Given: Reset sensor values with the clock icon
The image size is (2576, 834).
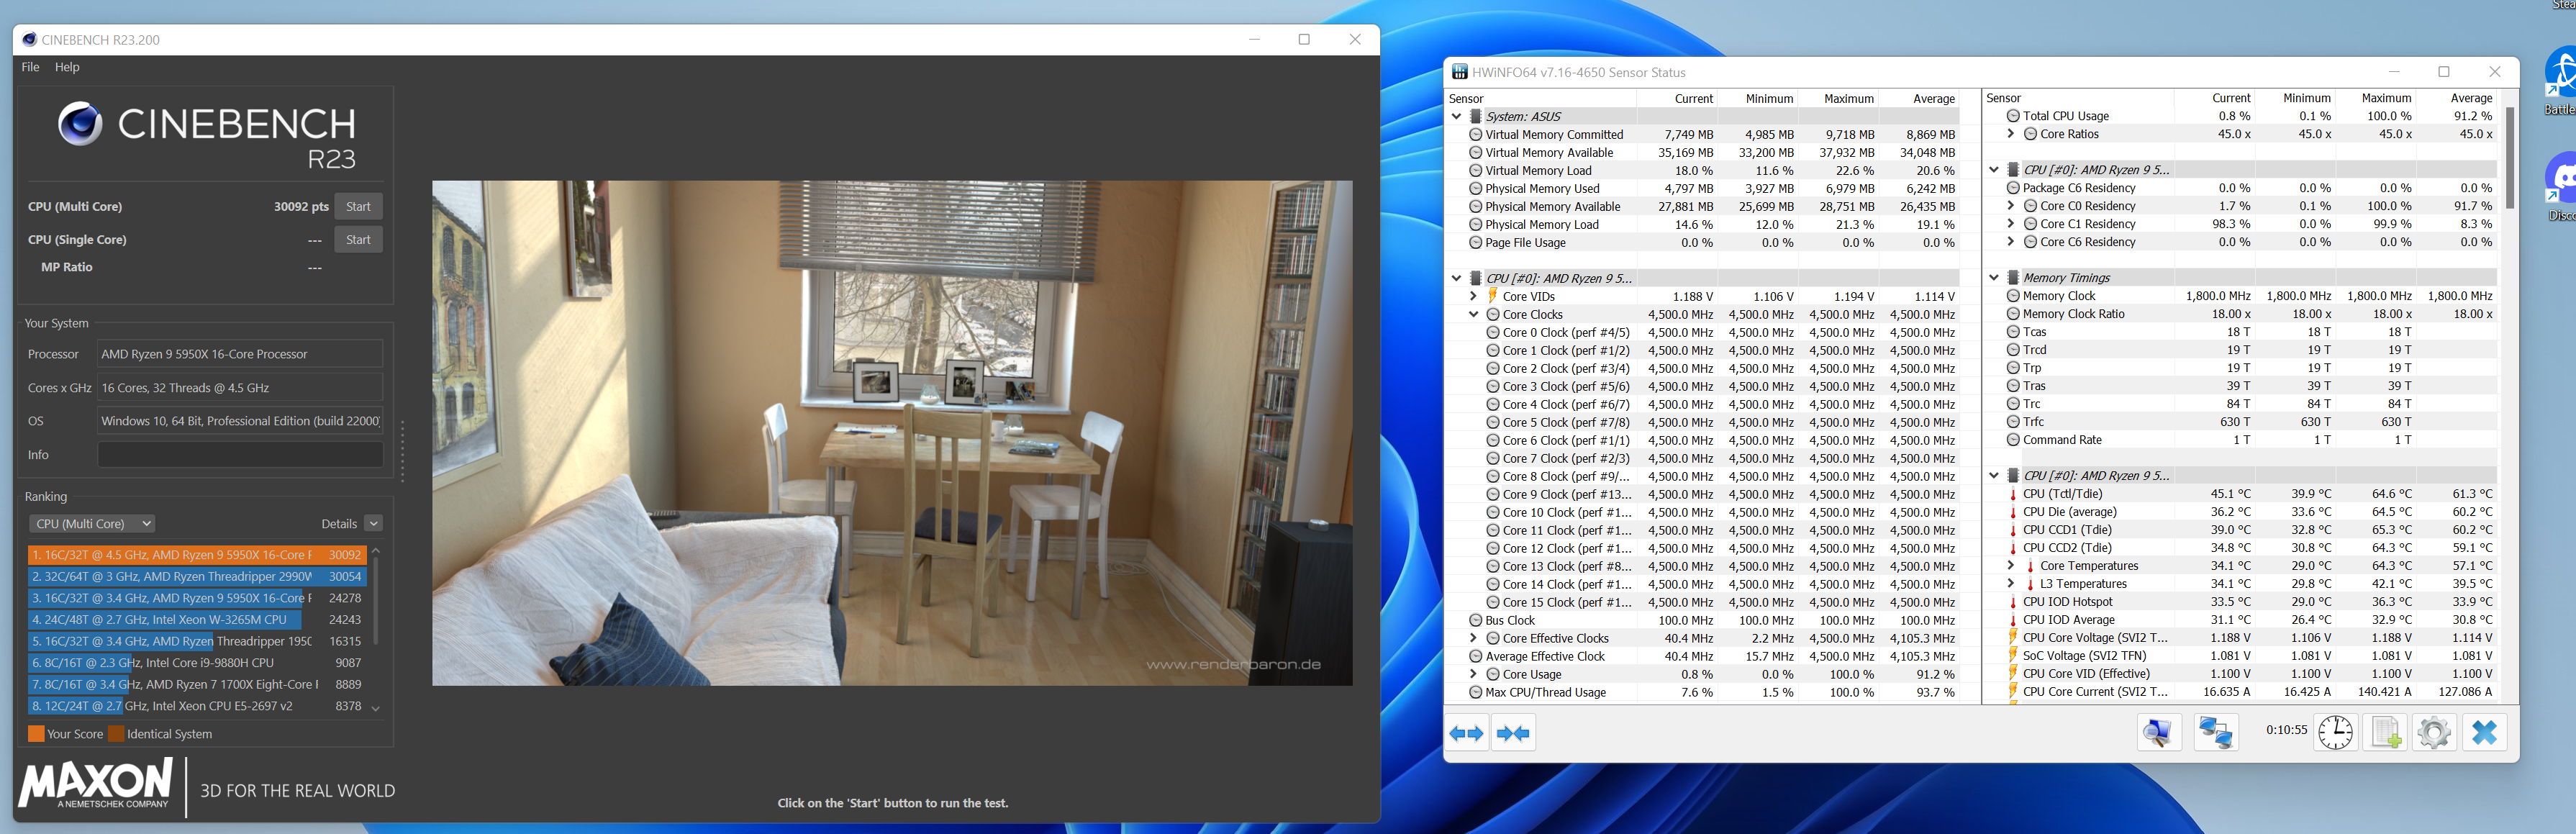Looking at the screenshot, I should [x=2335, y=733].
